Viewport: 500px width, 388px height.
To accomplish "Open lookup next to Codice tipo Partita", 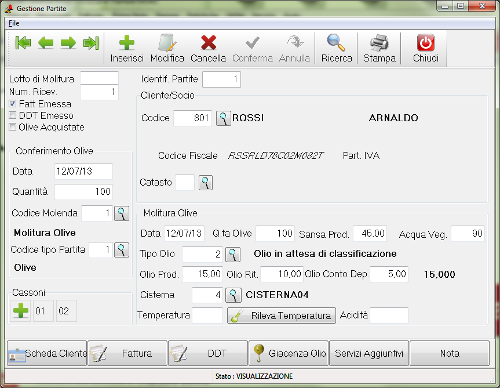I will [121, 250].
